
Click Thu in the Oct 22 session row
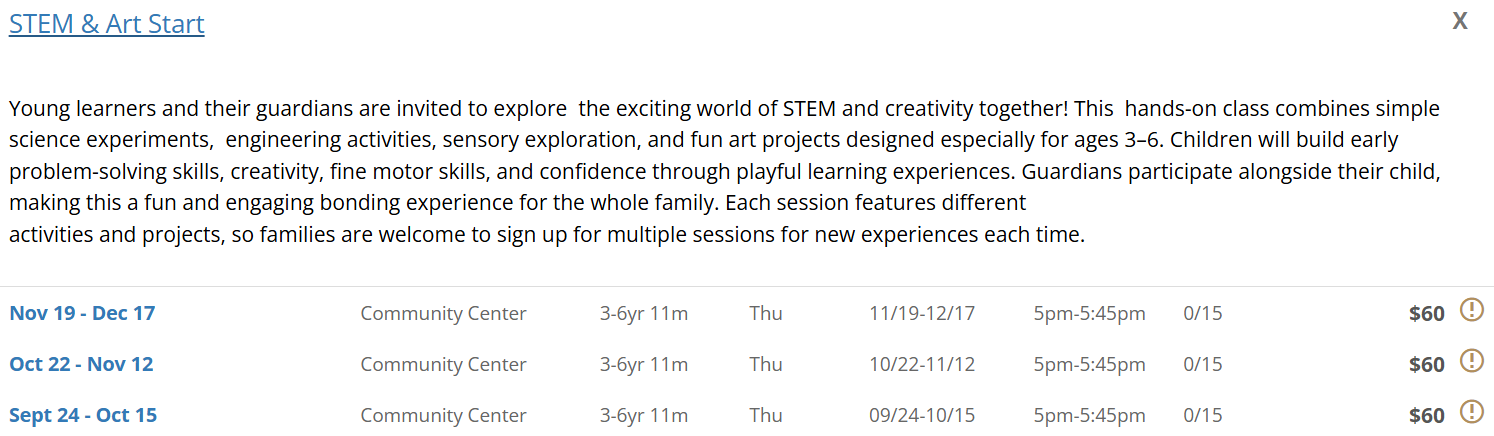click(x=766, y=364)
